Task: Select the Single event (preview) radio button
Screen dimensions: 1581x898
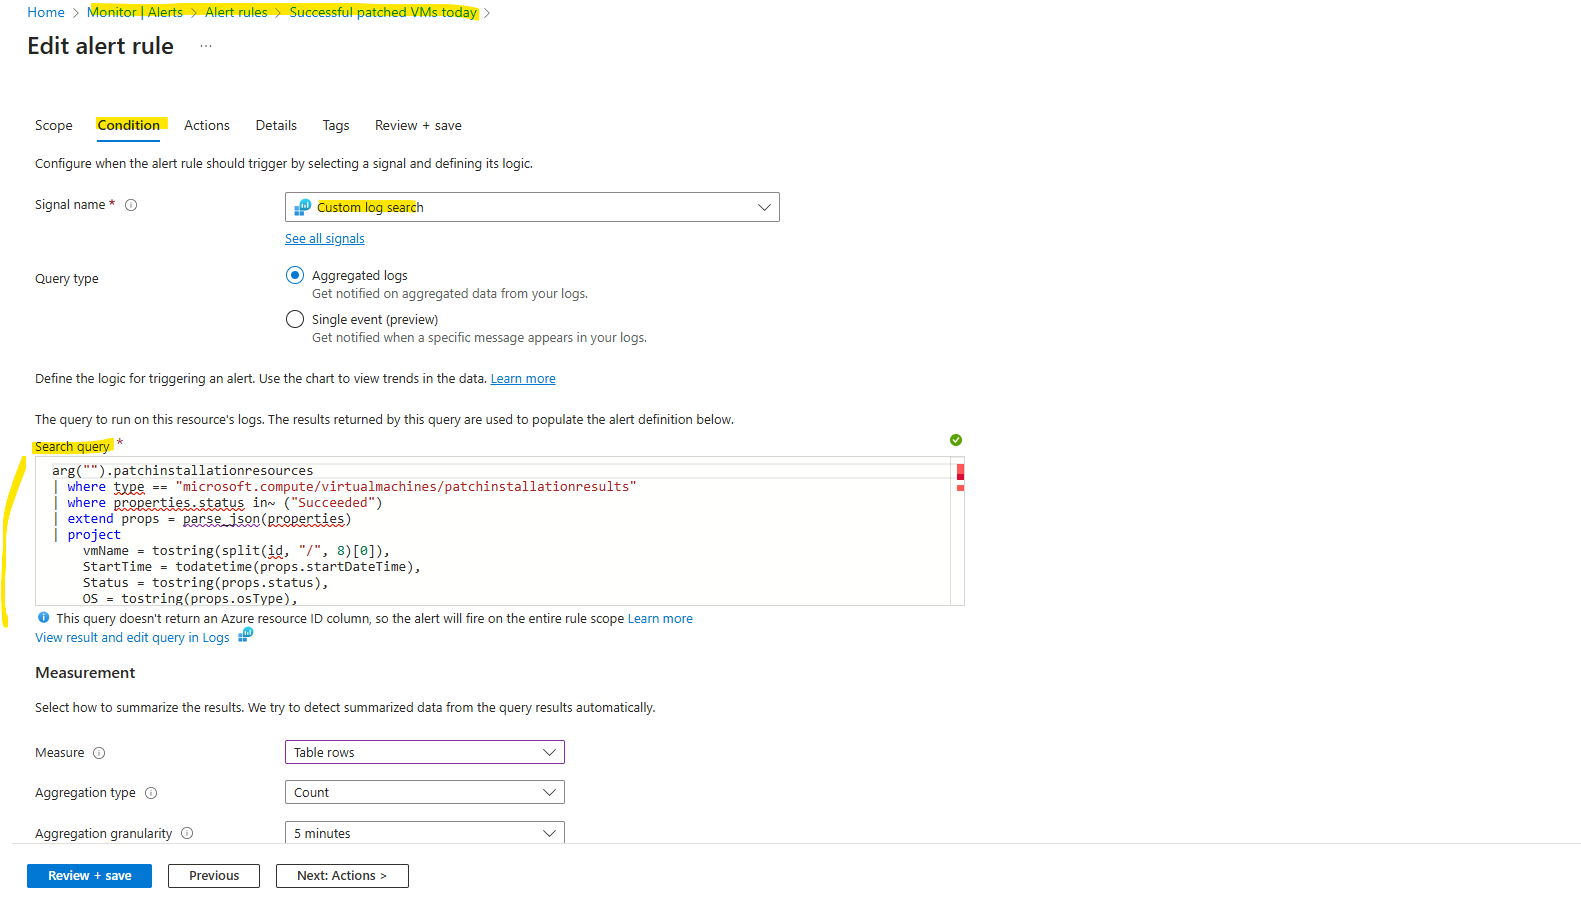Action: tap(295, 319)
